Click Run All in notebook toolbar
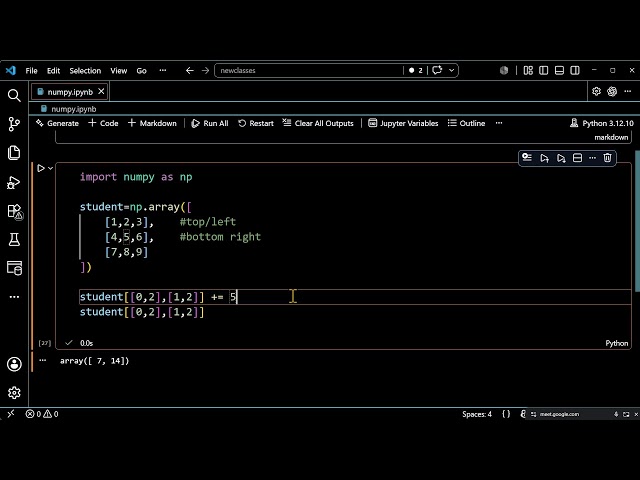640x480 pixels. (x=210, y=123)
